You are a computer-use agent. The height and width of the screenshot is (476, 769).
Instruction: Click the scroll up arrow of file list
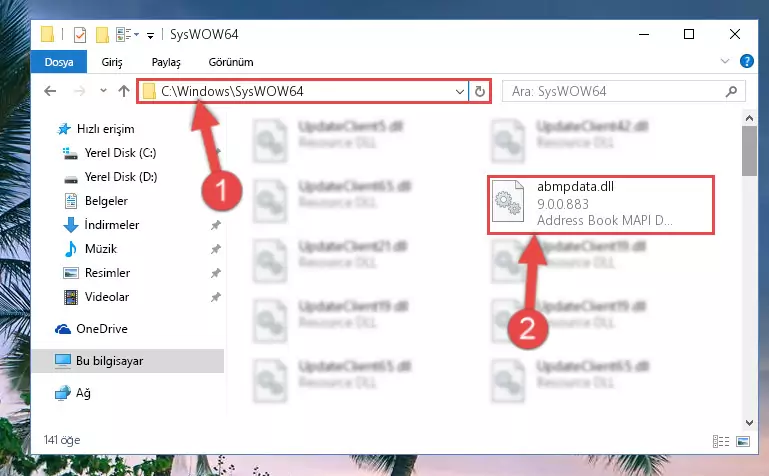749,118
